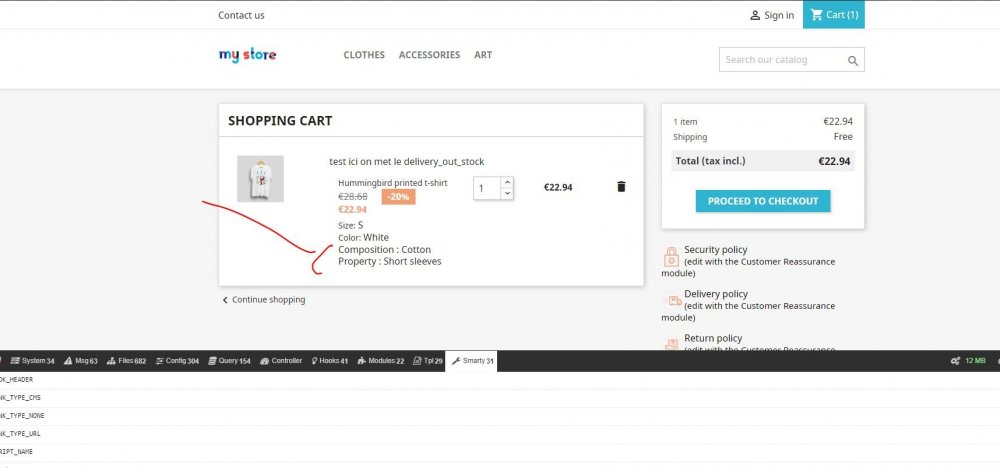The image size is (1000, 468).
Task: Increase the quantity with the up arrow
Action: click(507, 182)
